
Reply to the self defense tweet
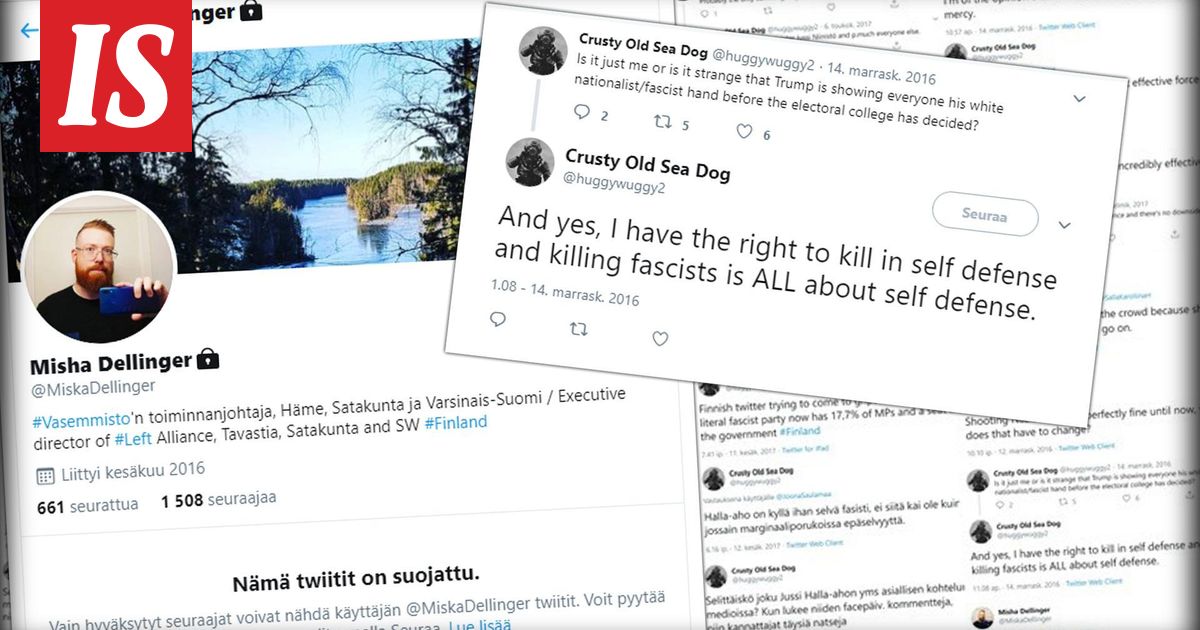click(x=498, y=320)
